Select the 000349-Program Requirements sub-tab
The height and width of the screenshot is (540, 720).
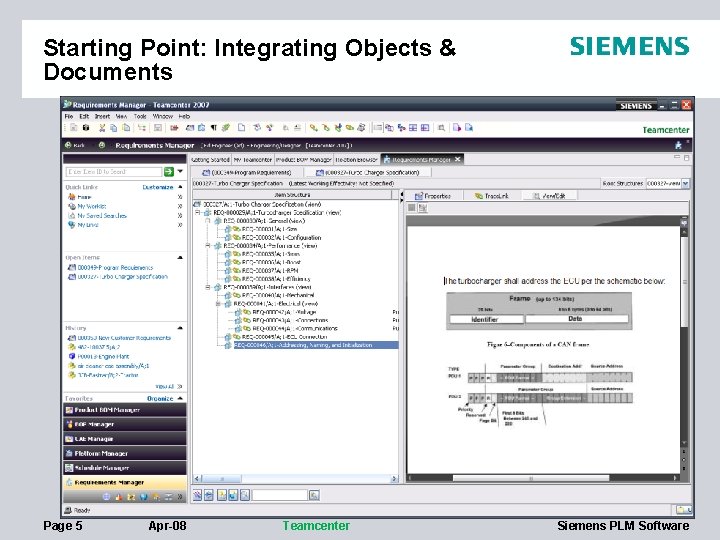[247, 173]
